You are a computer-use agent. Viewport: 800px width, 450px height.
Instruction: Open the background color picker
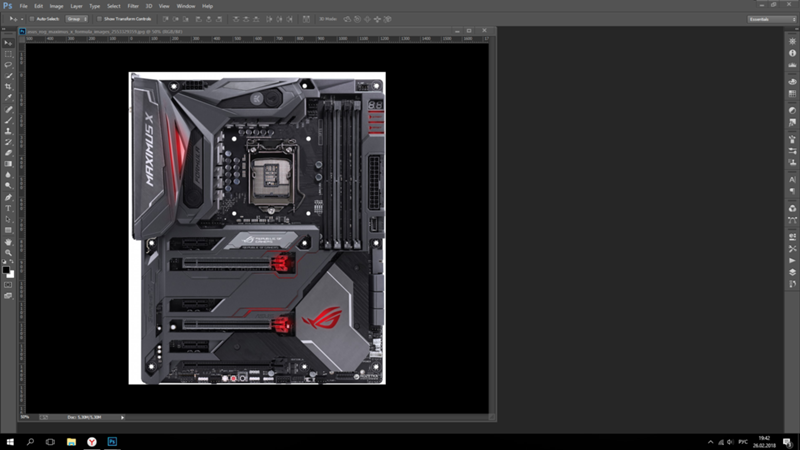pyautogui.click(x=11, y=275)
